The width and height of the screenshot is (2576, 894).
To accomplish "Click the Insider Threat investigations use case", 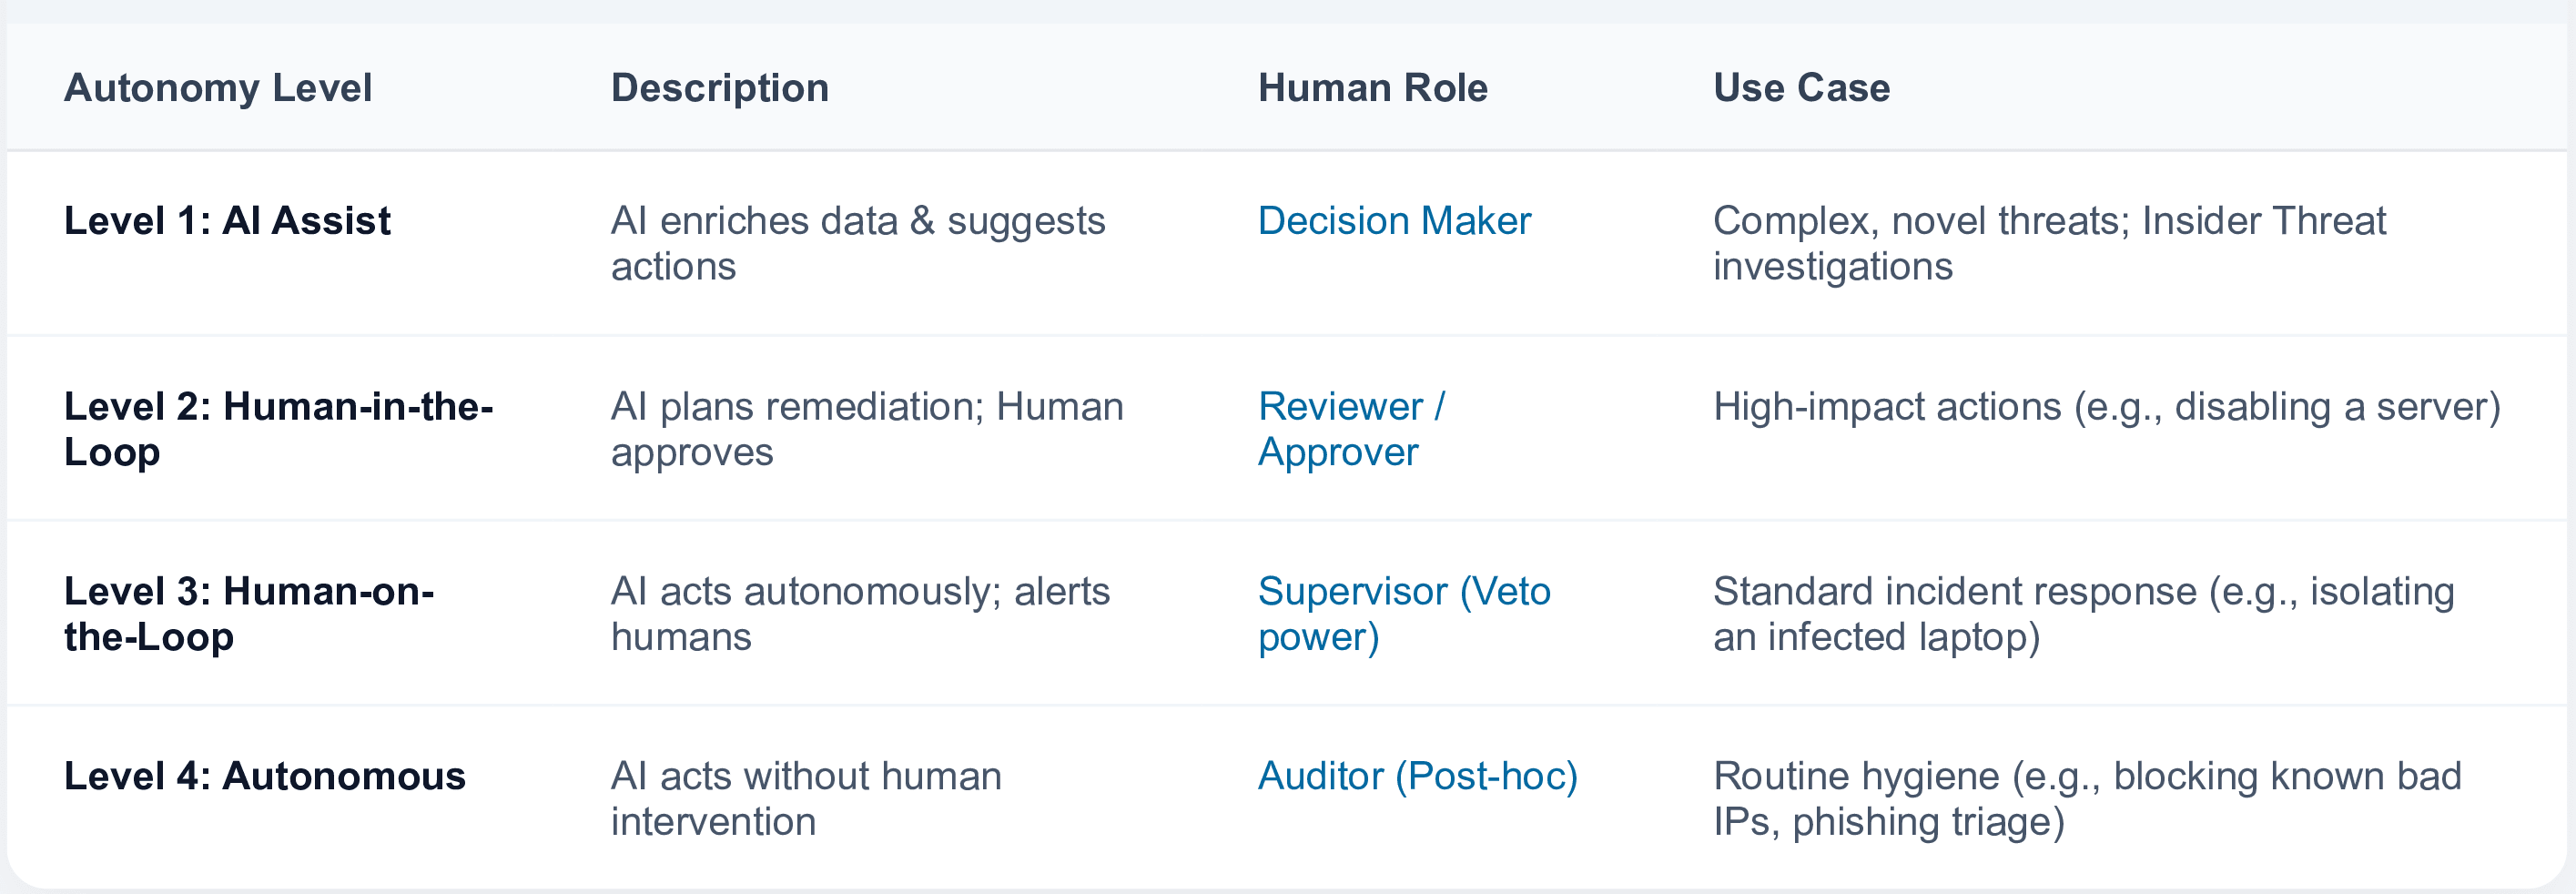I will (x=2048, y=243).
